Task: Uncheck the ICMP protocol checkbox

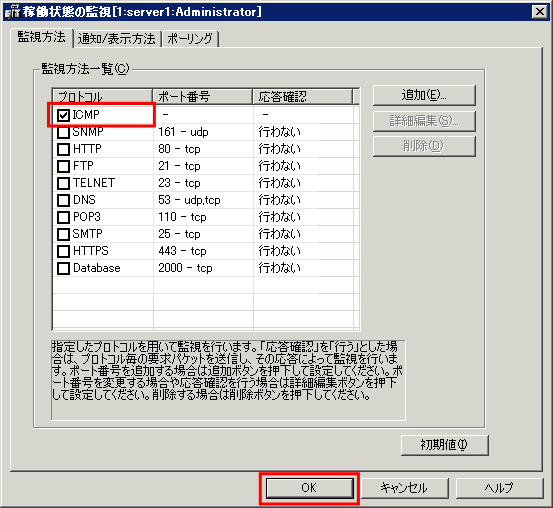Action: click(x=63, y=115)
